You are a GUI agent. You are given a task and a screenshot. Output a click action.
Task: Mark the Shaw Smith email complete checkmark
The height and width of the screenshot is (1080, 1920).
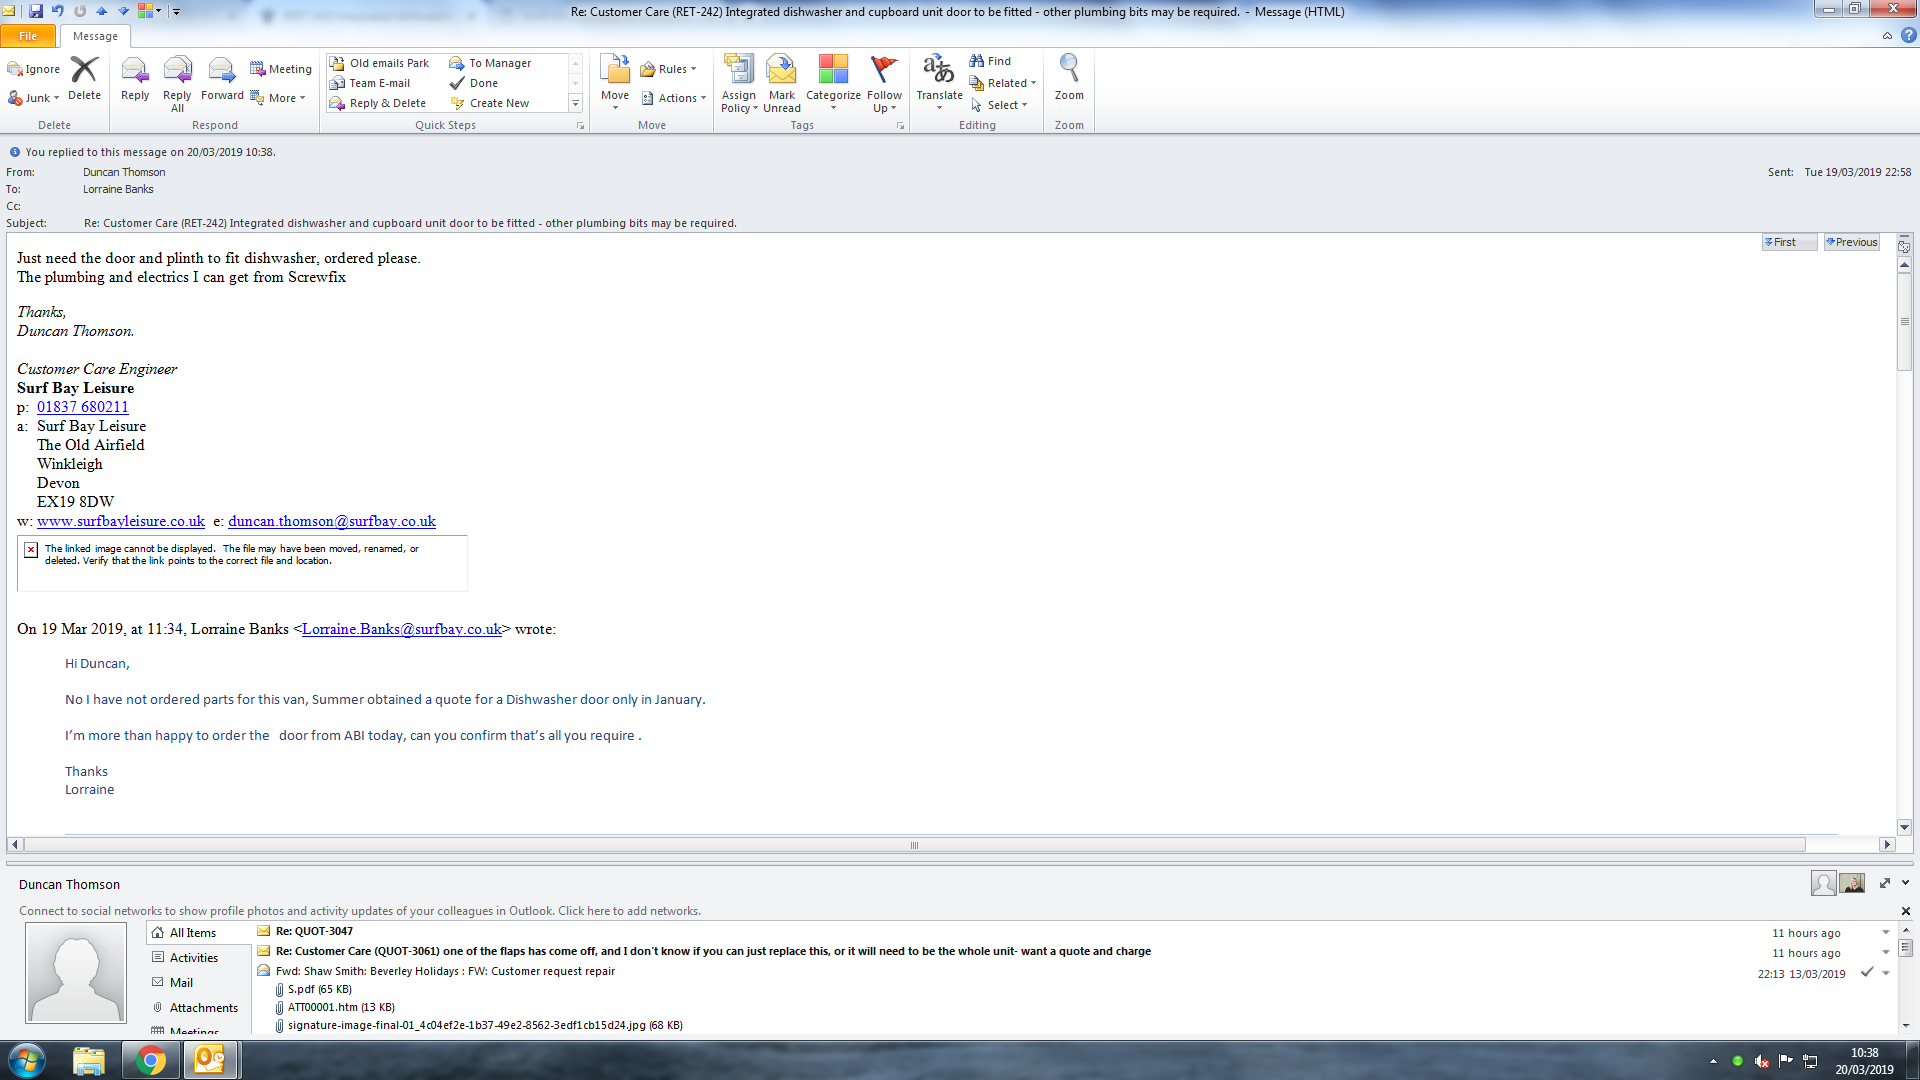point(1866,972)
